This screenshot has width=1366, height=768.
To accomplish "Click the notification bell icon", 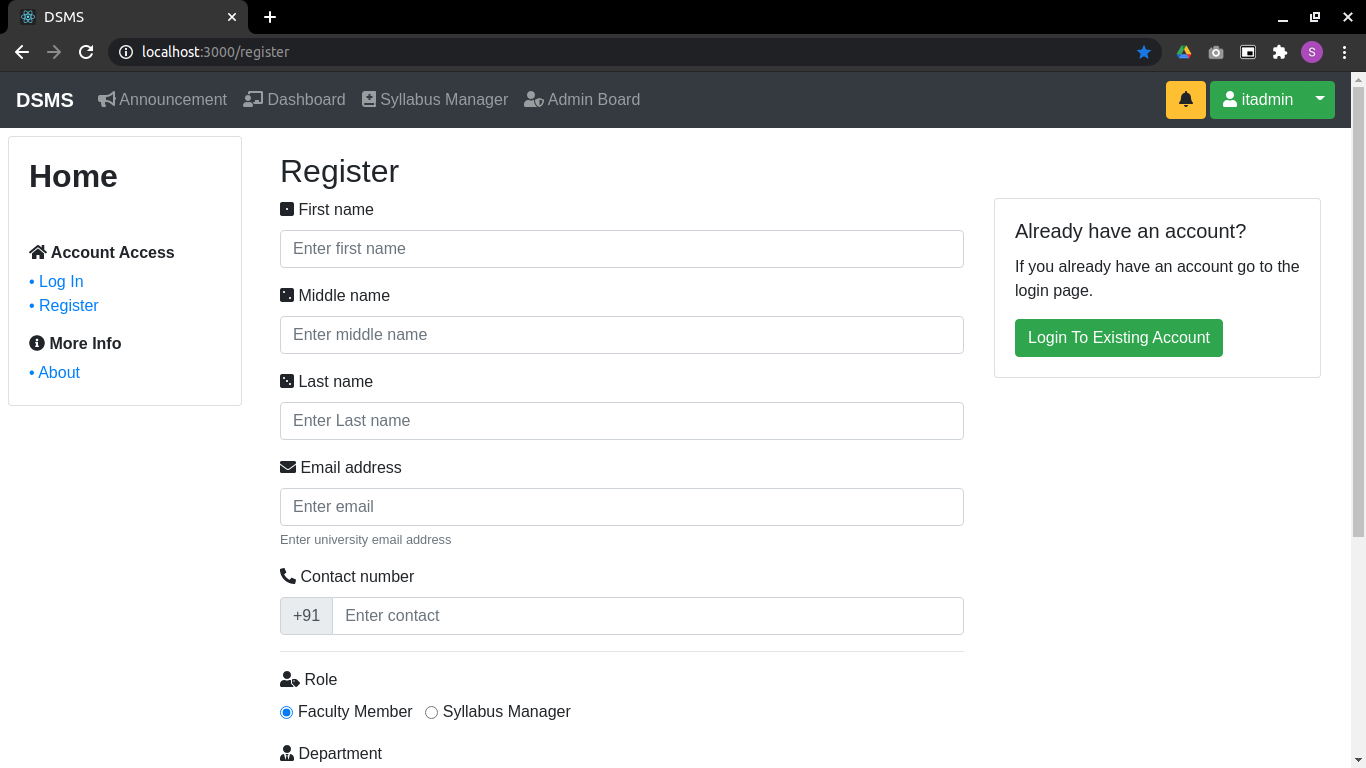I will tap(1185, 100).
